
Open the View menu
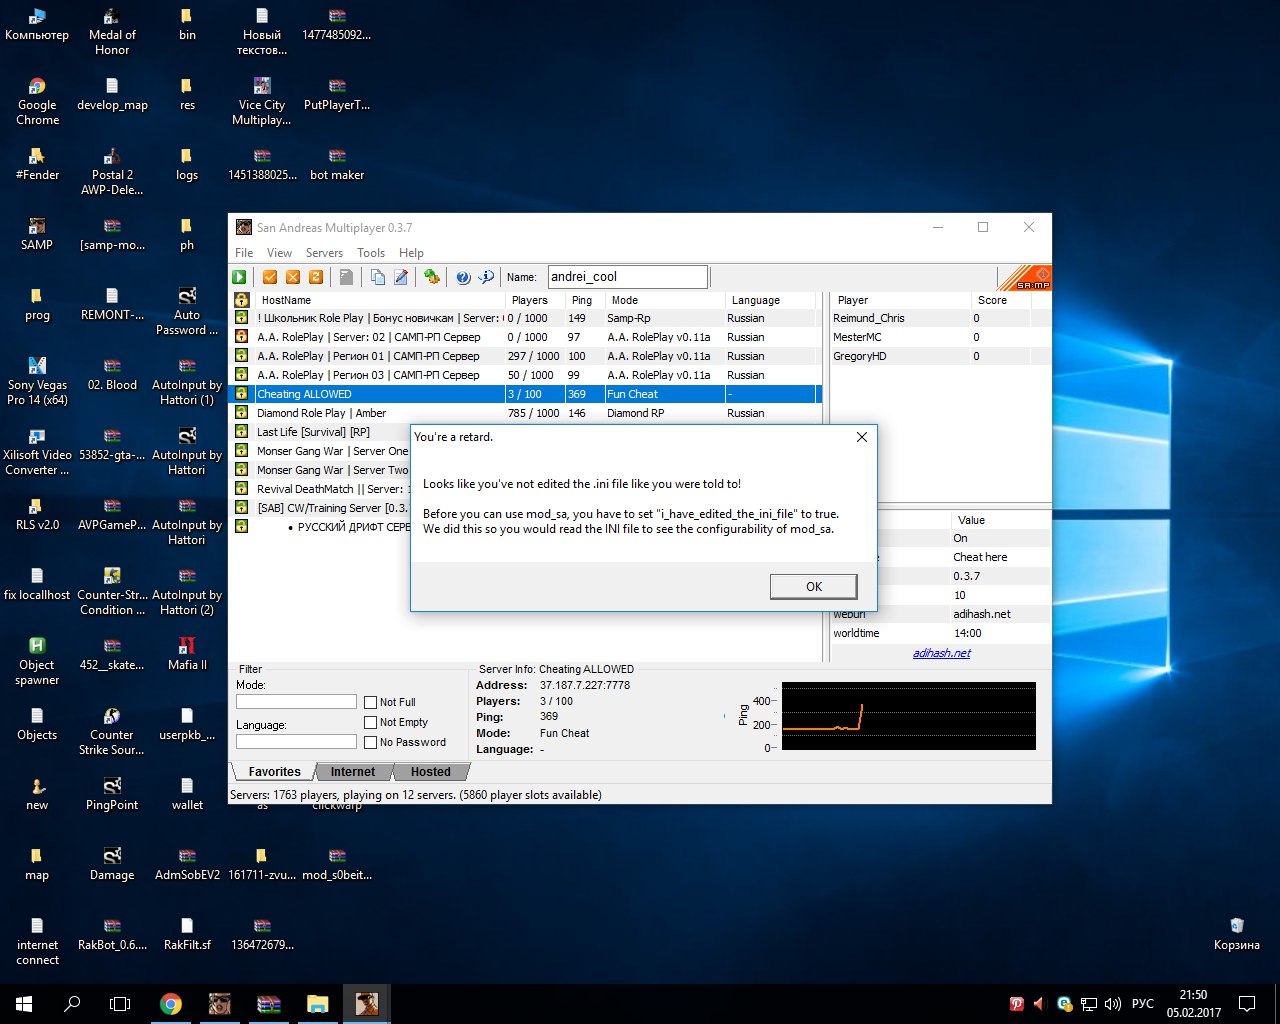[279, 253]
